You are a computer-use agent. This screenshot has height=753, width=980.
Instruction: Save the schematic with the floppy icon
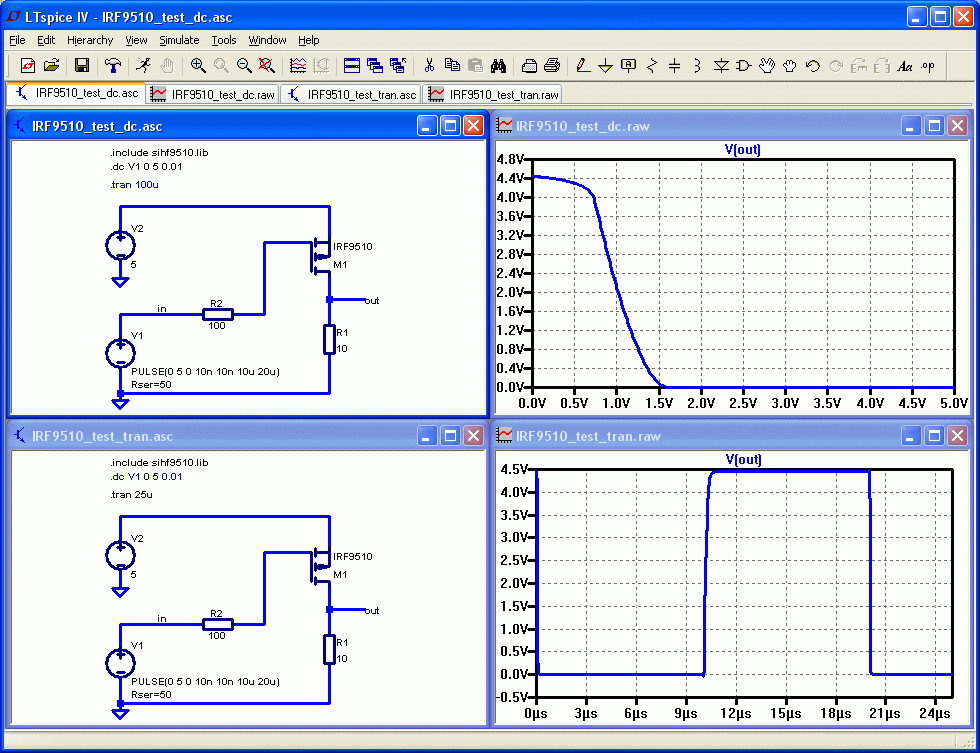[82, 65]
